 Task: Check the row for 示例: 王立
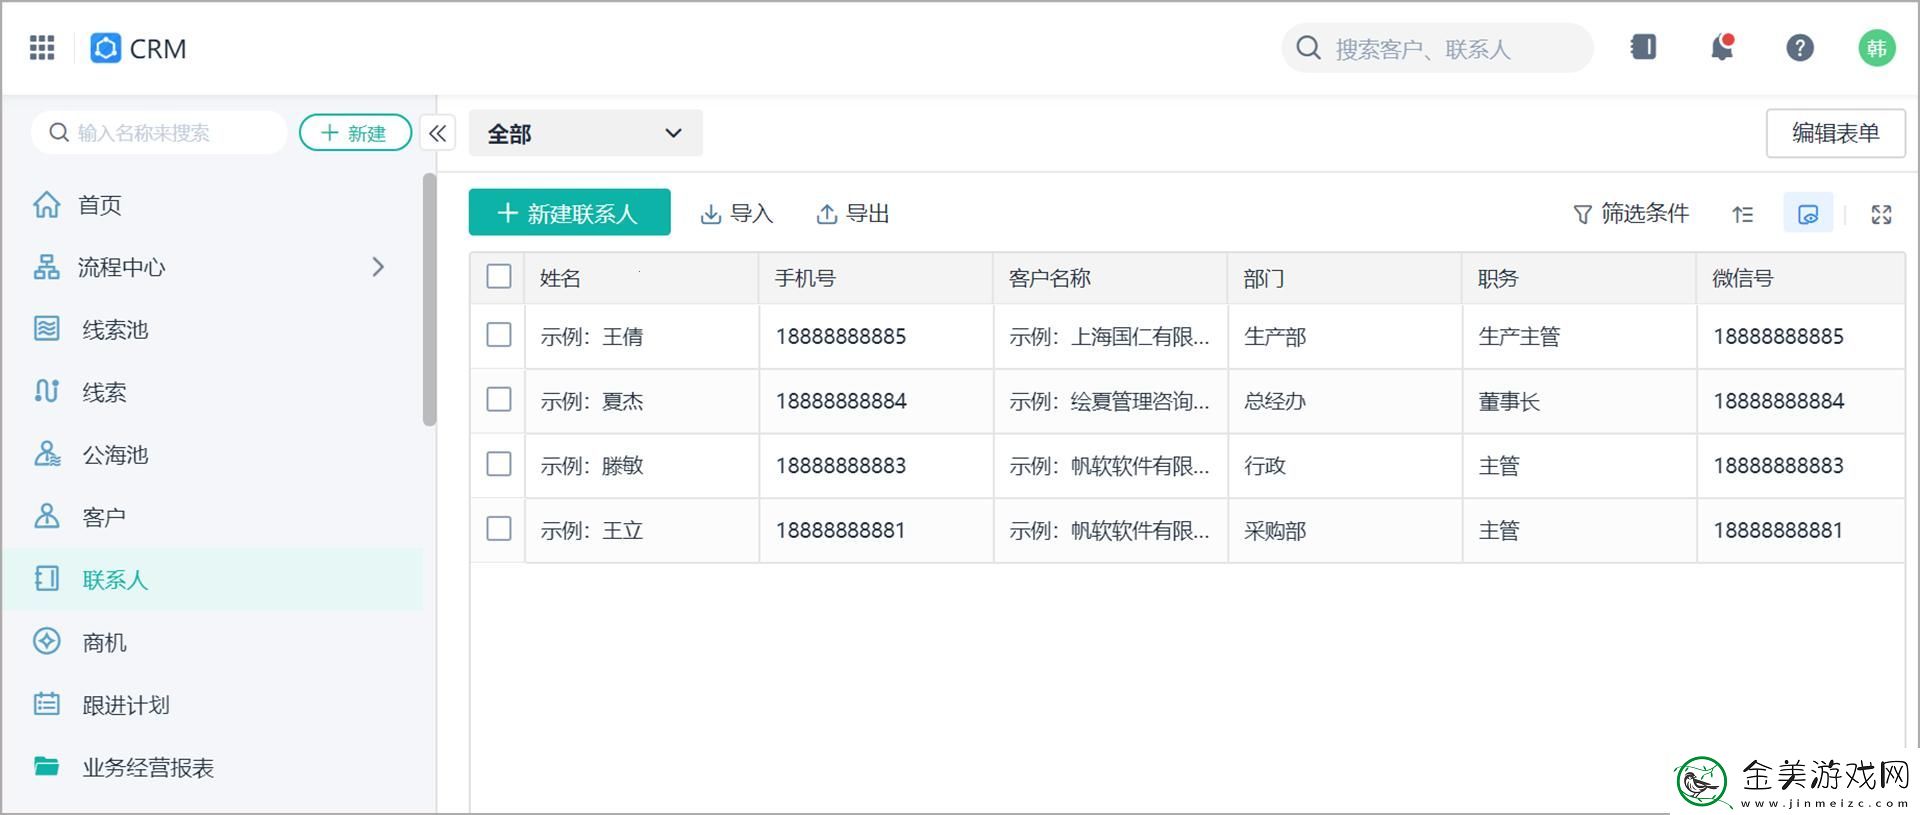499,529
